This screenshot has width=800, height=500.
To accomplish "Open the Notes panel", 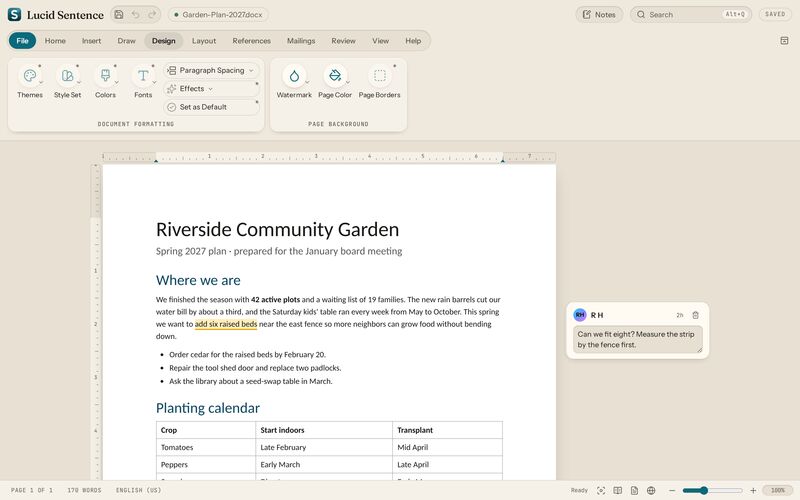I will tap(599, 14).
